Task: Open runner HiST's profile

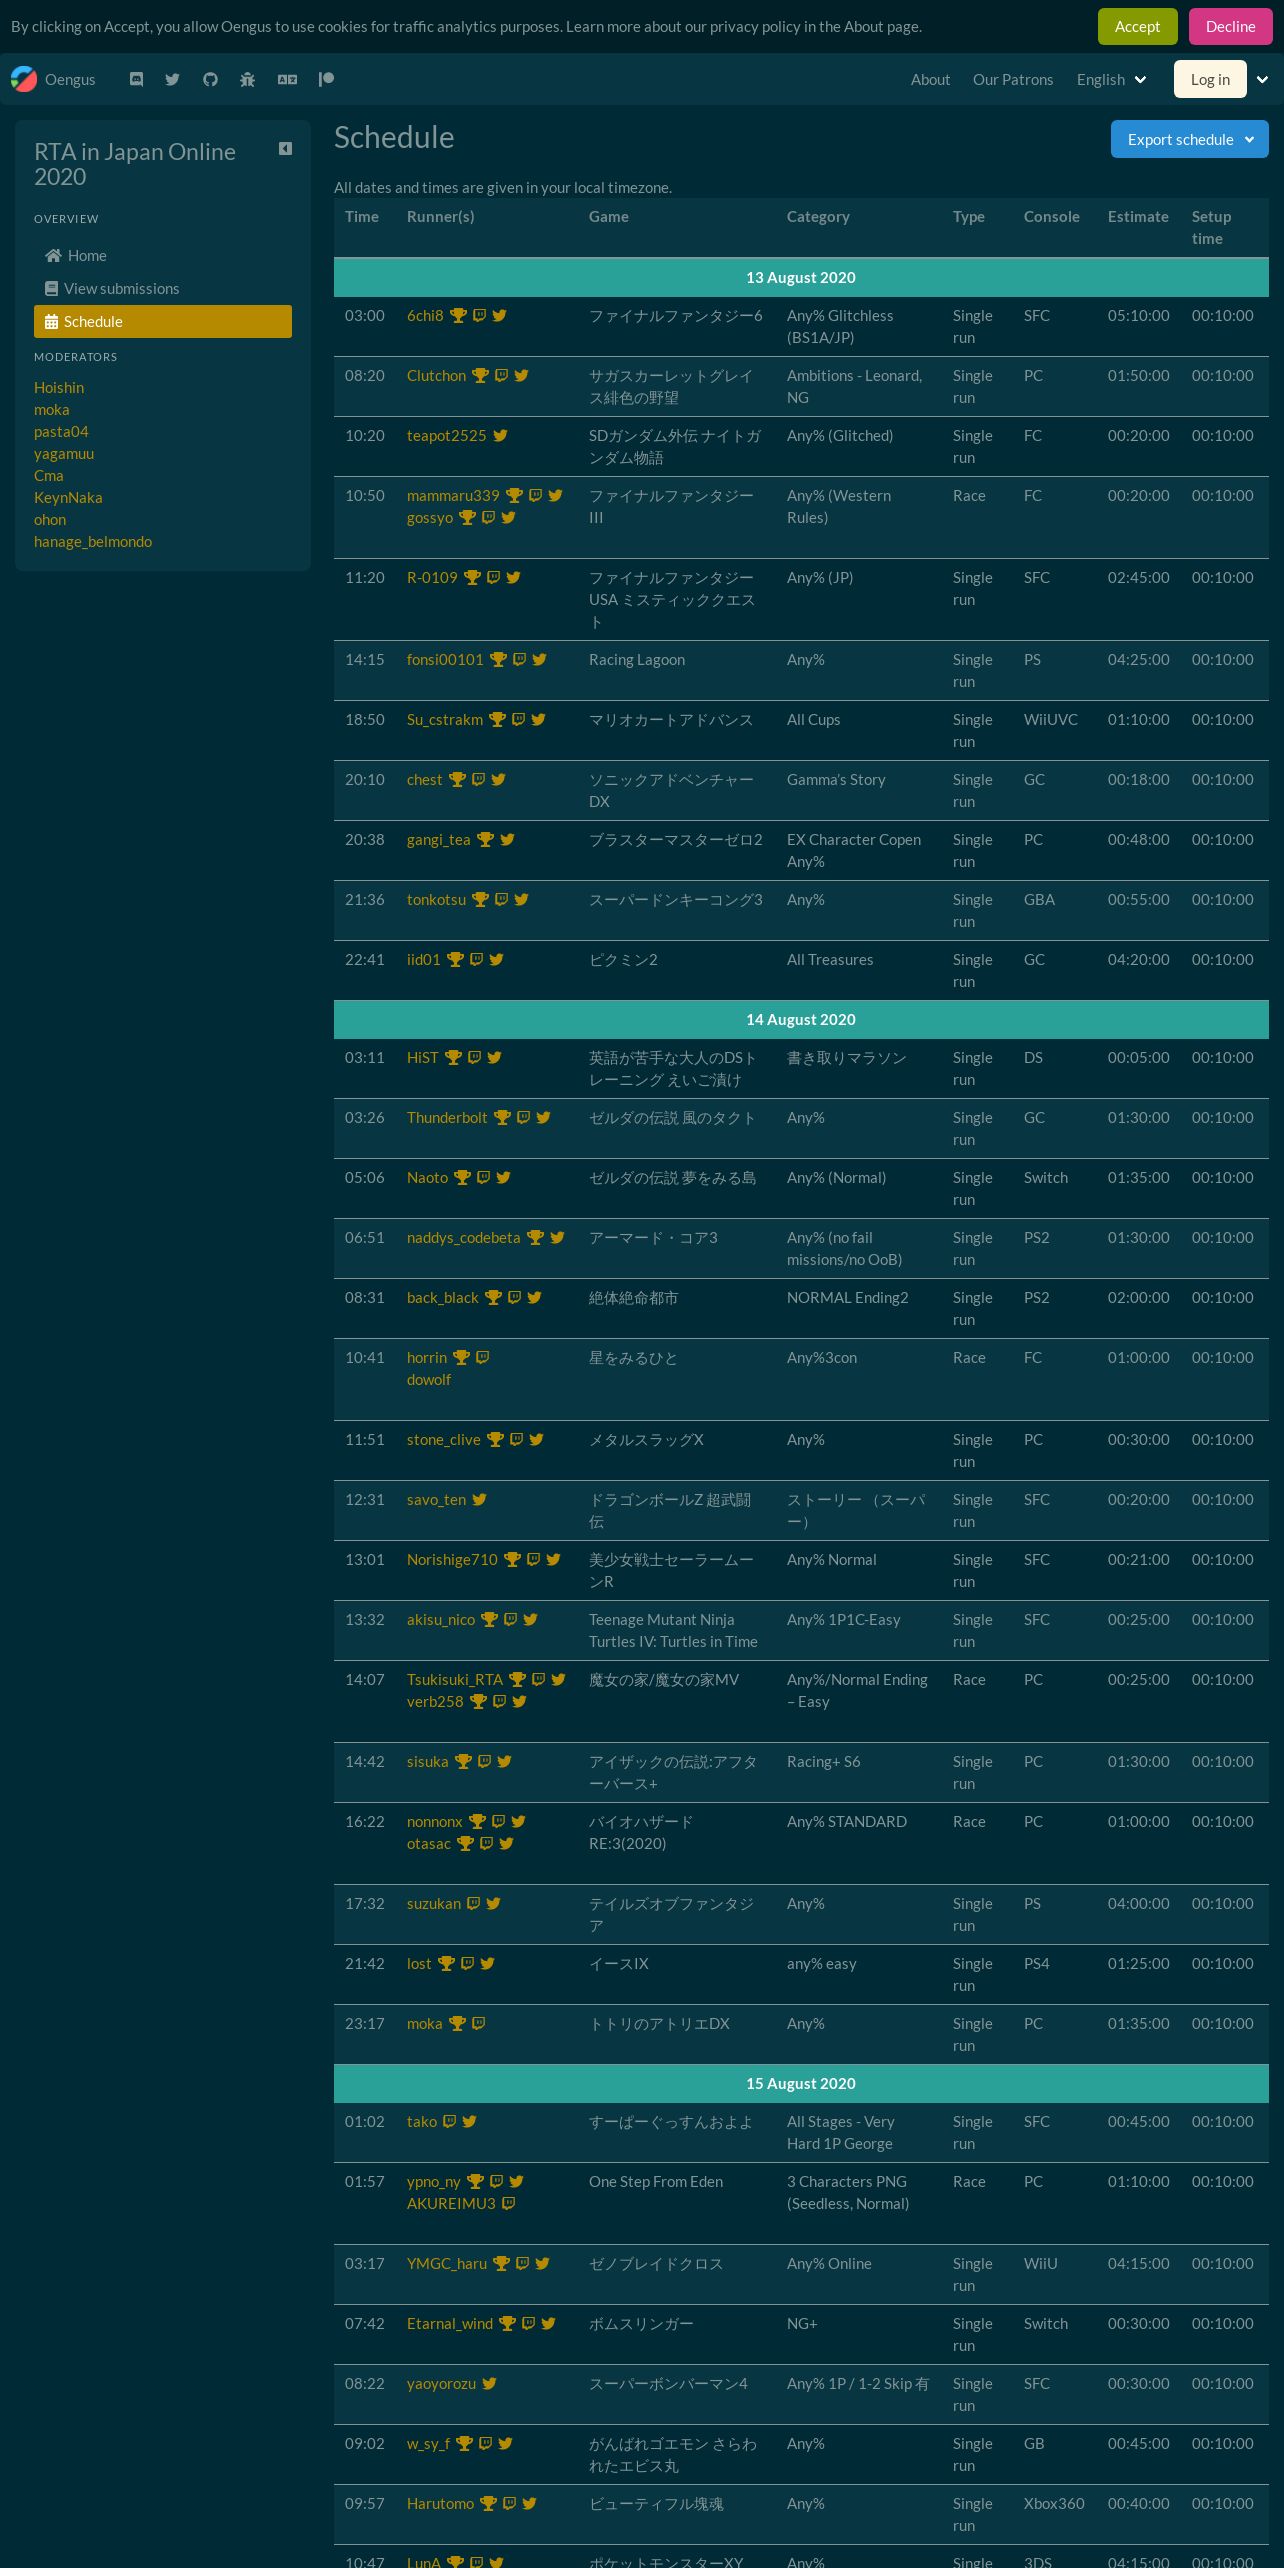Action: click(x=422, y=1057)
